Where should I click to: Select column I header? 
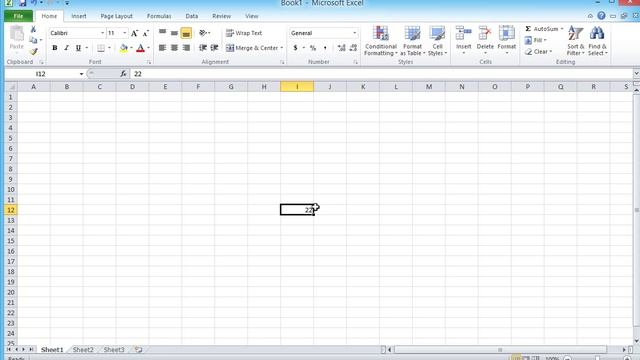tap(297, 87)
